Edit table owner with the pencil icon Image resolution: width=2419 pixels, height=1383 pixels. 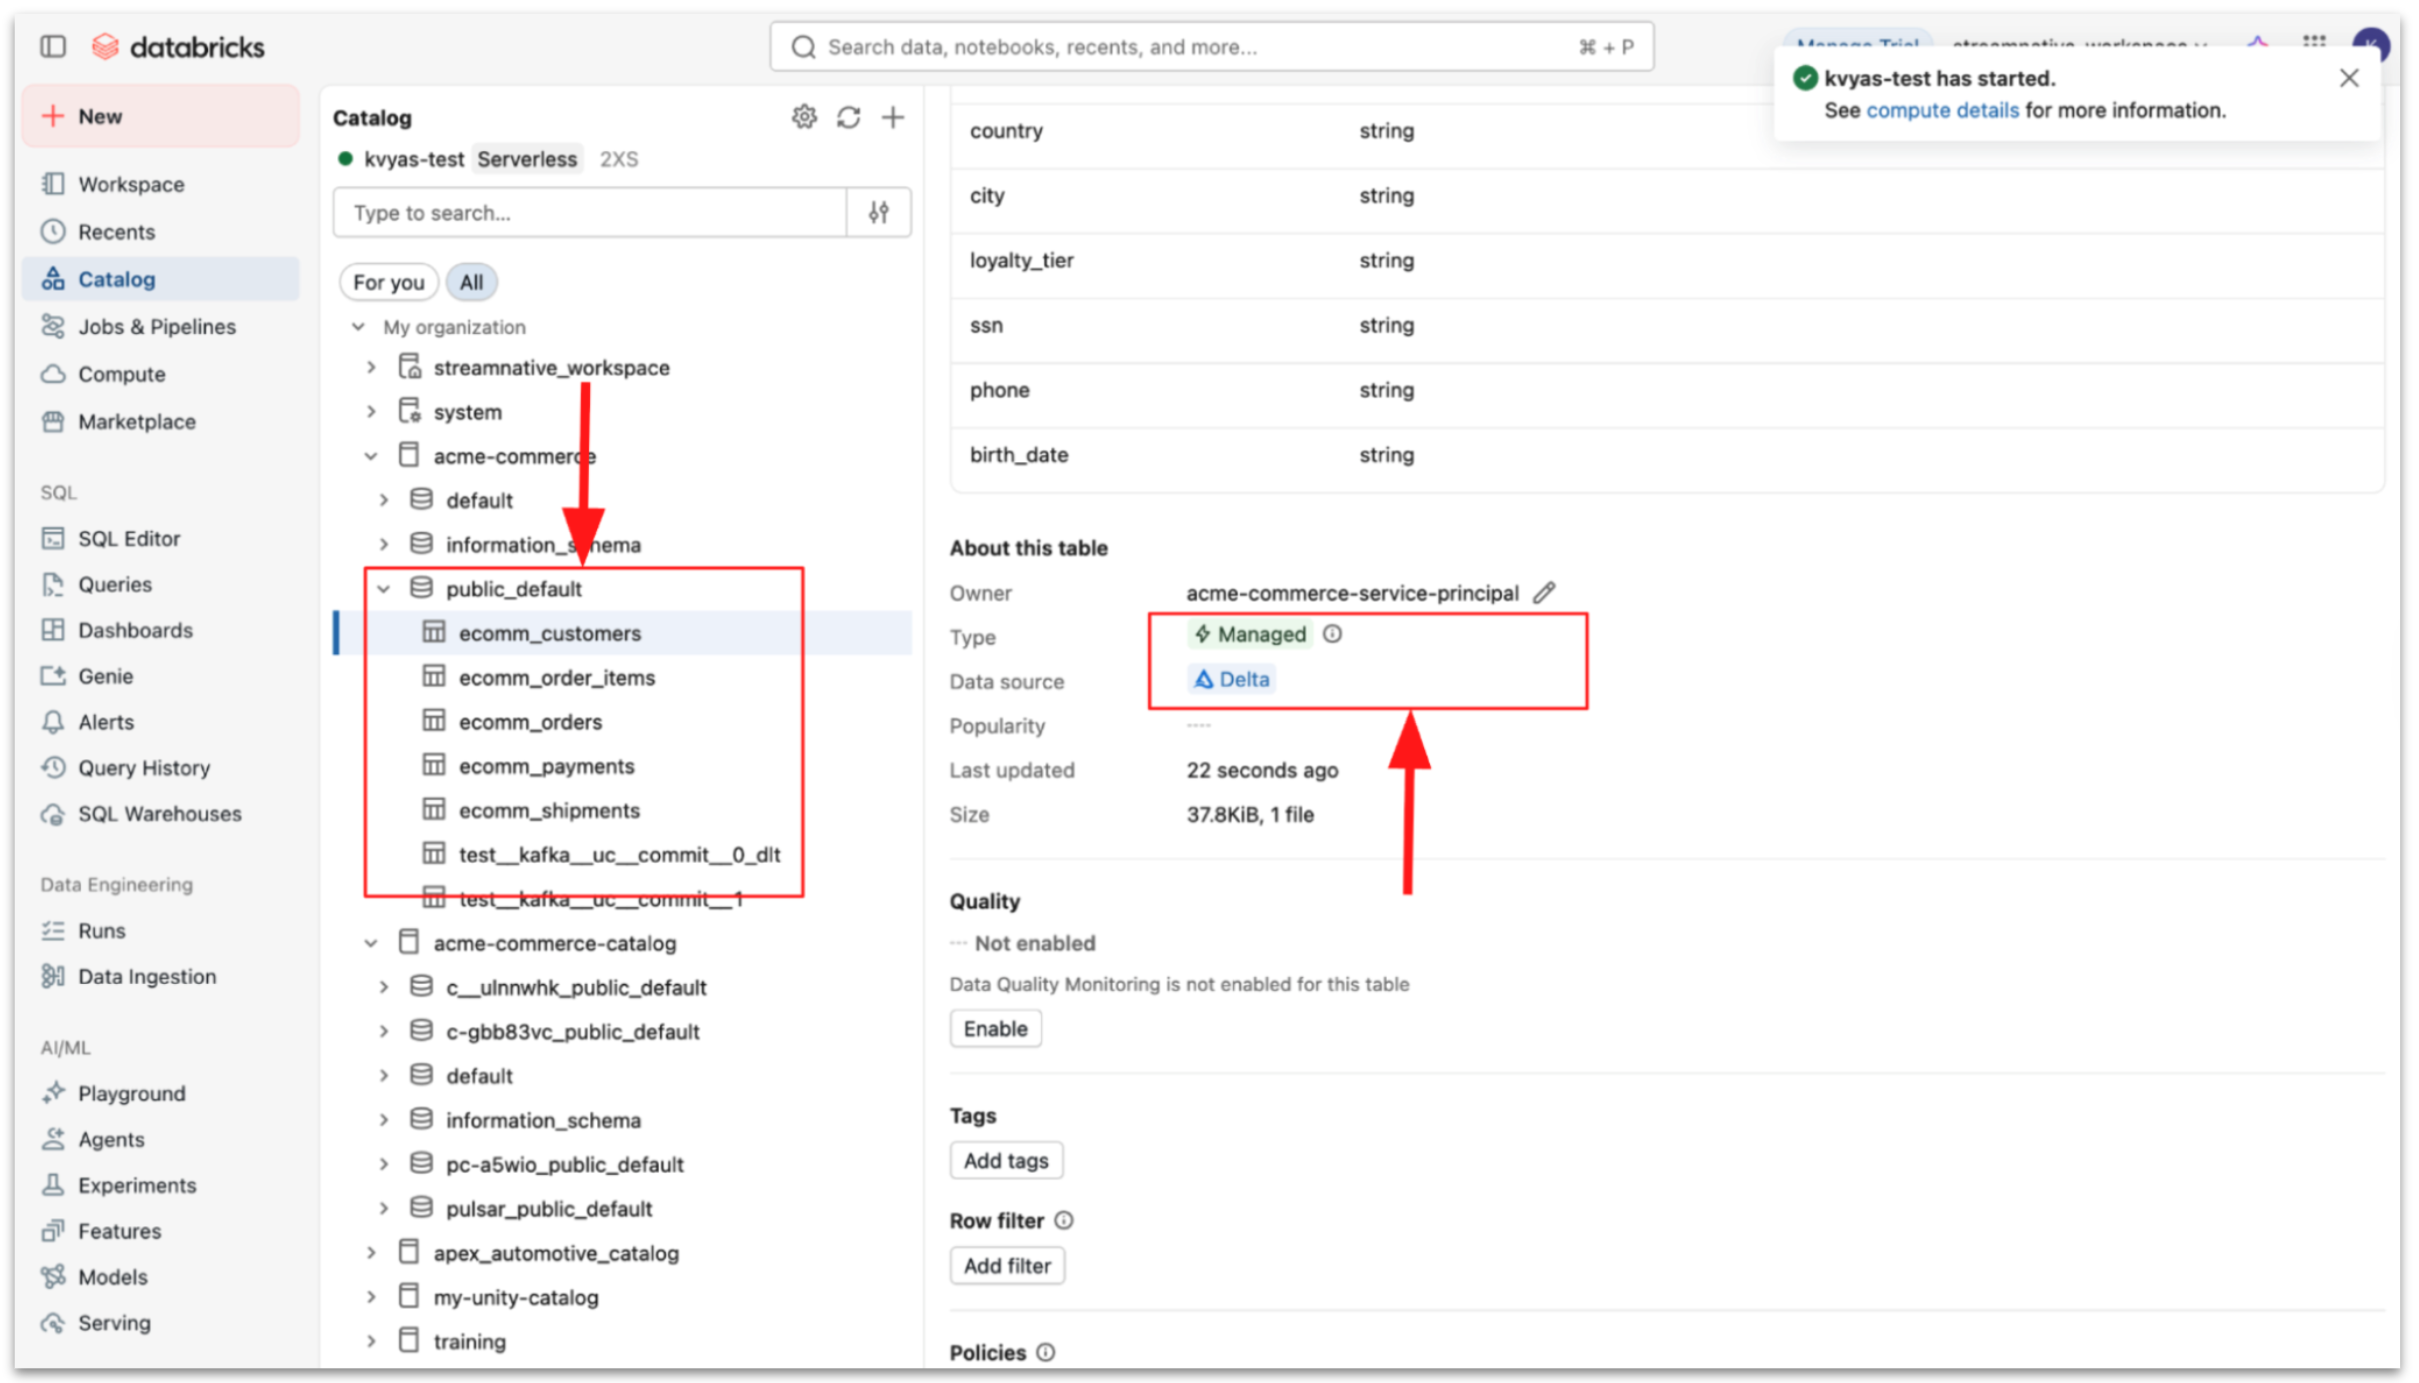(x=1544, y=592)
